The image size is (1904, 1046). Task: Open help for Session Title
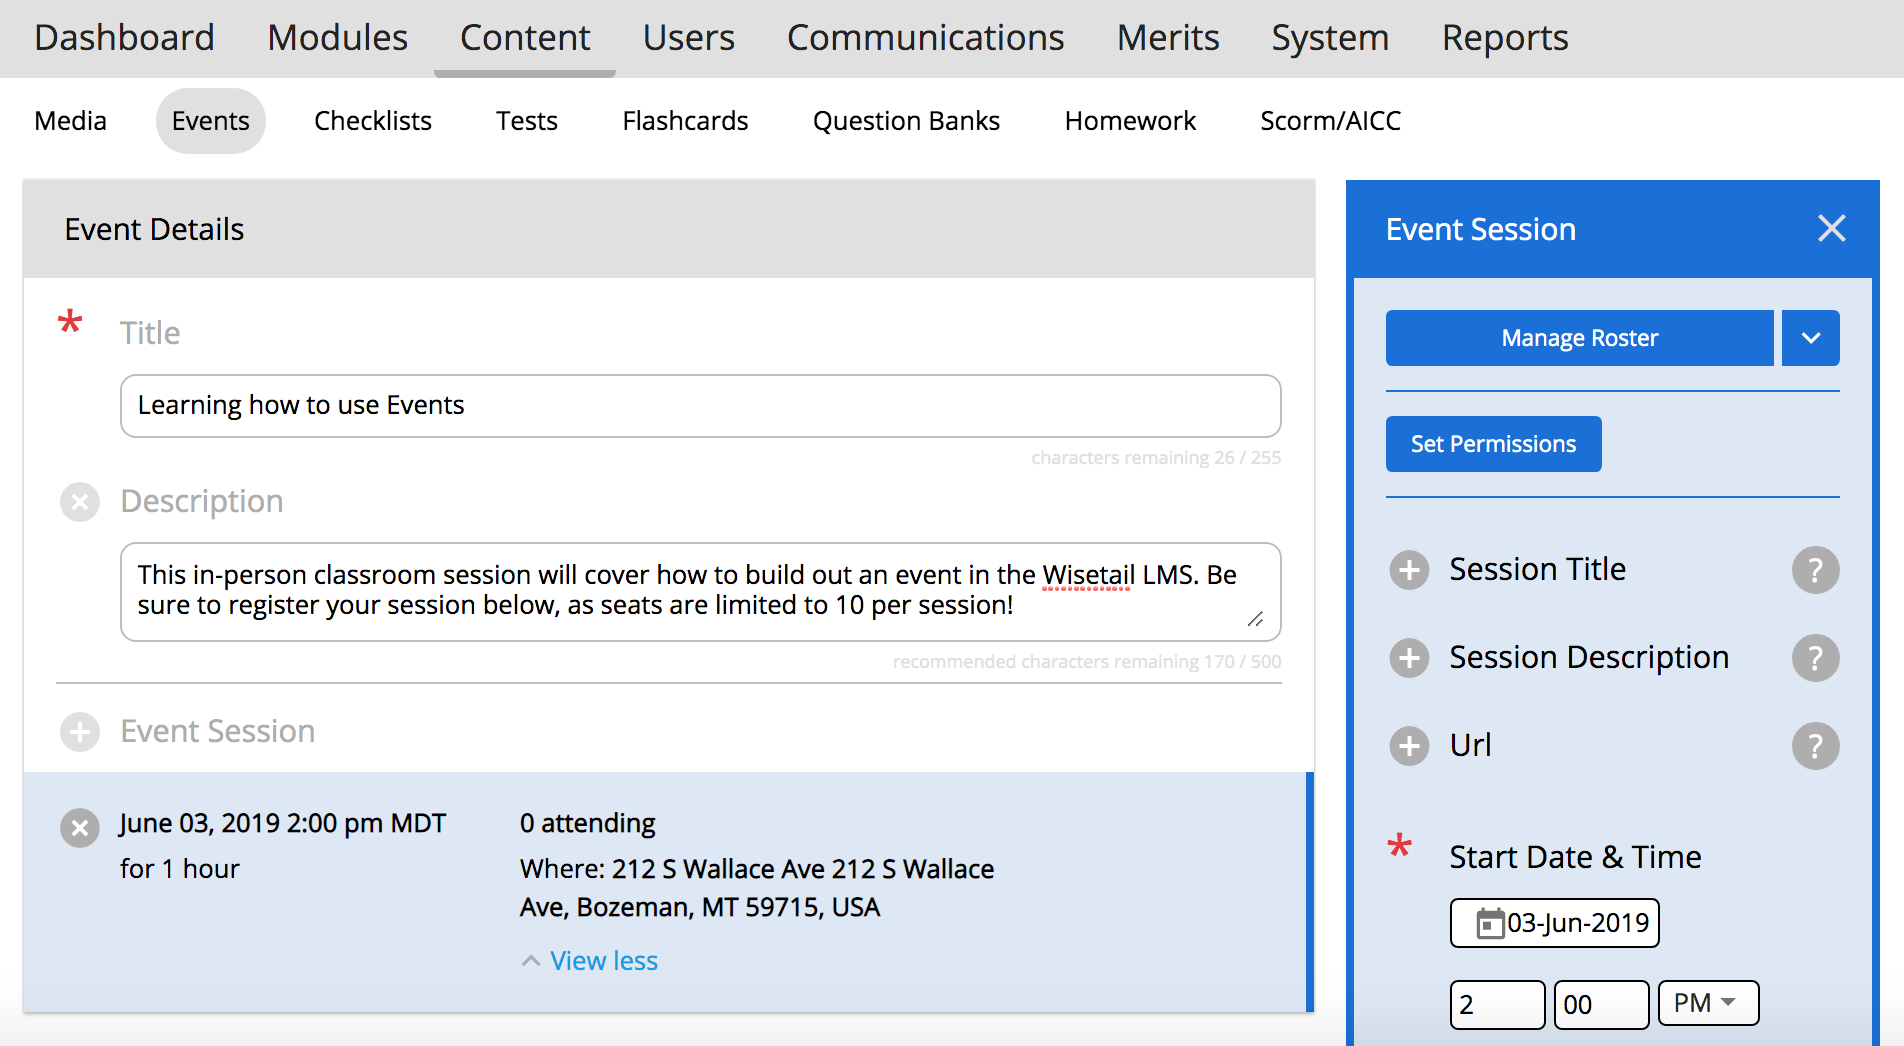point(1815,570)
